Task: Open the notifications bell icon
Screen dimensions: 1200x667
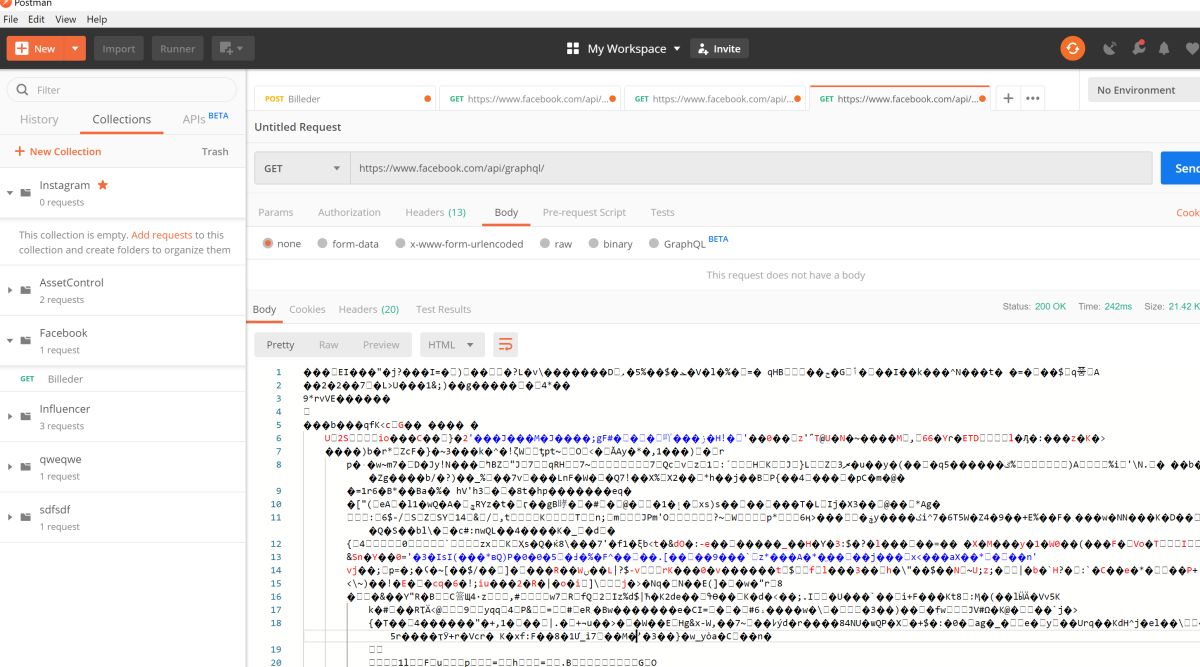Action: click(1164, 48)
